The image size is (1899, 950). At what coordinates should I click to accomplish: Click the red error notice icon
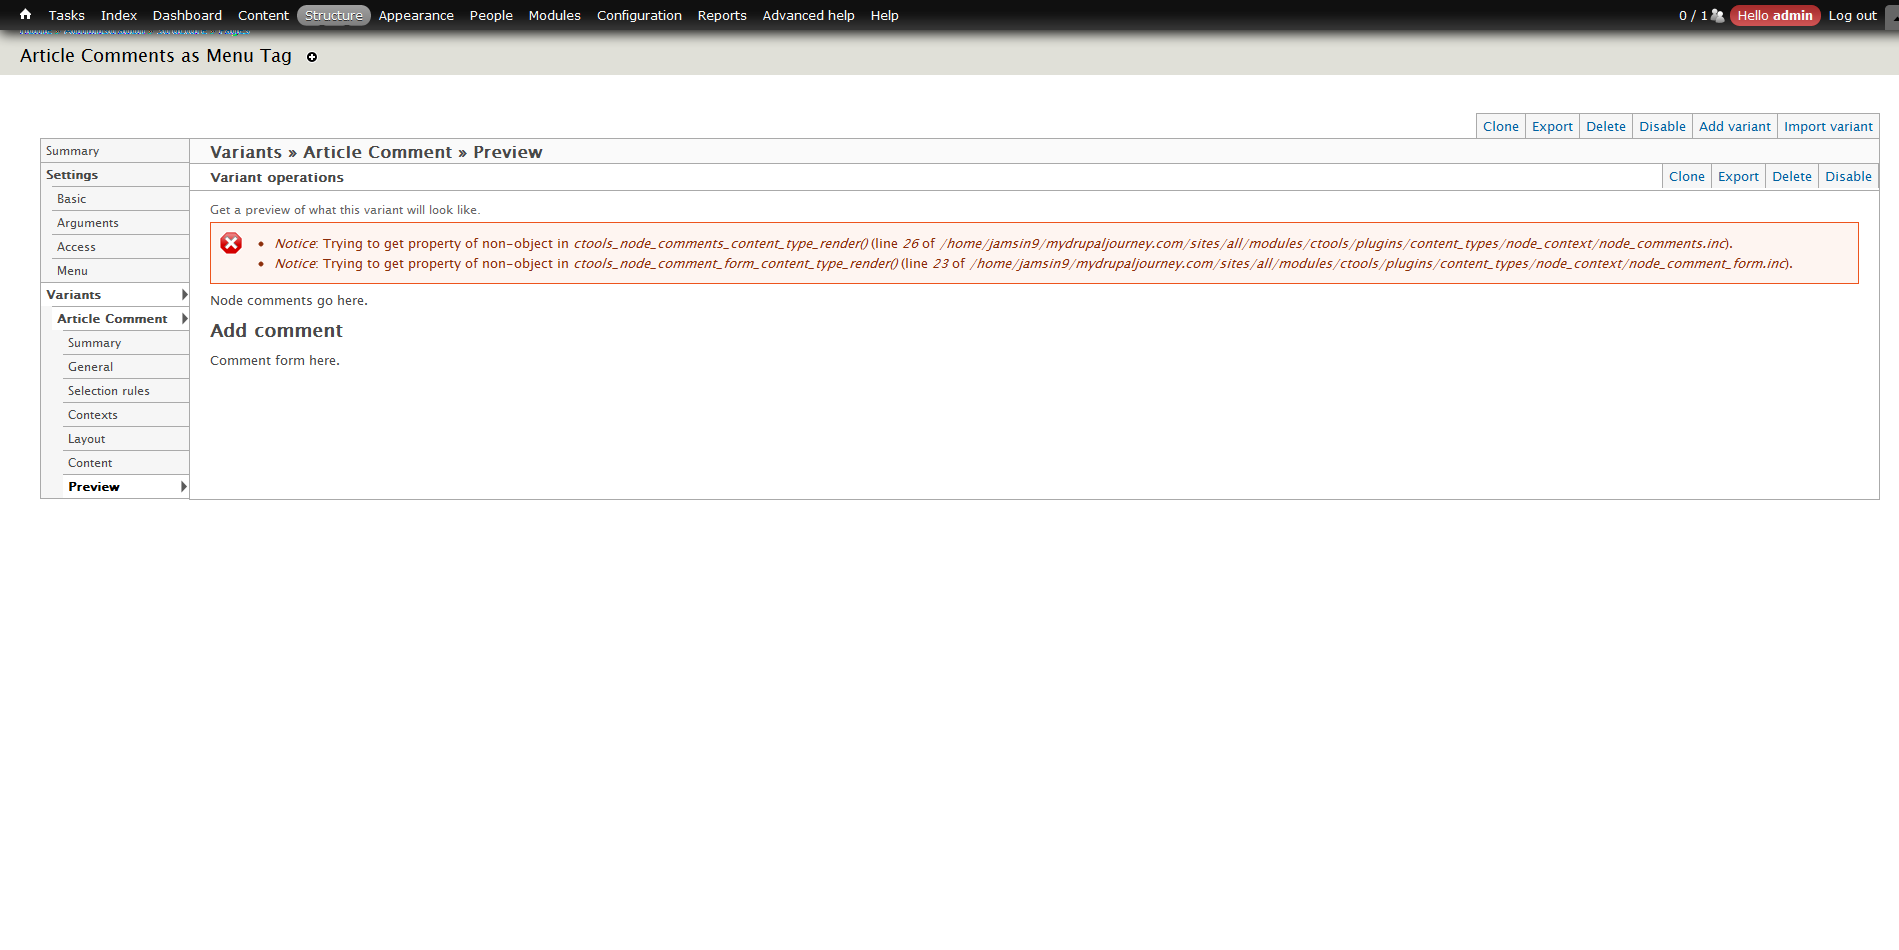[x=231, y=243]
